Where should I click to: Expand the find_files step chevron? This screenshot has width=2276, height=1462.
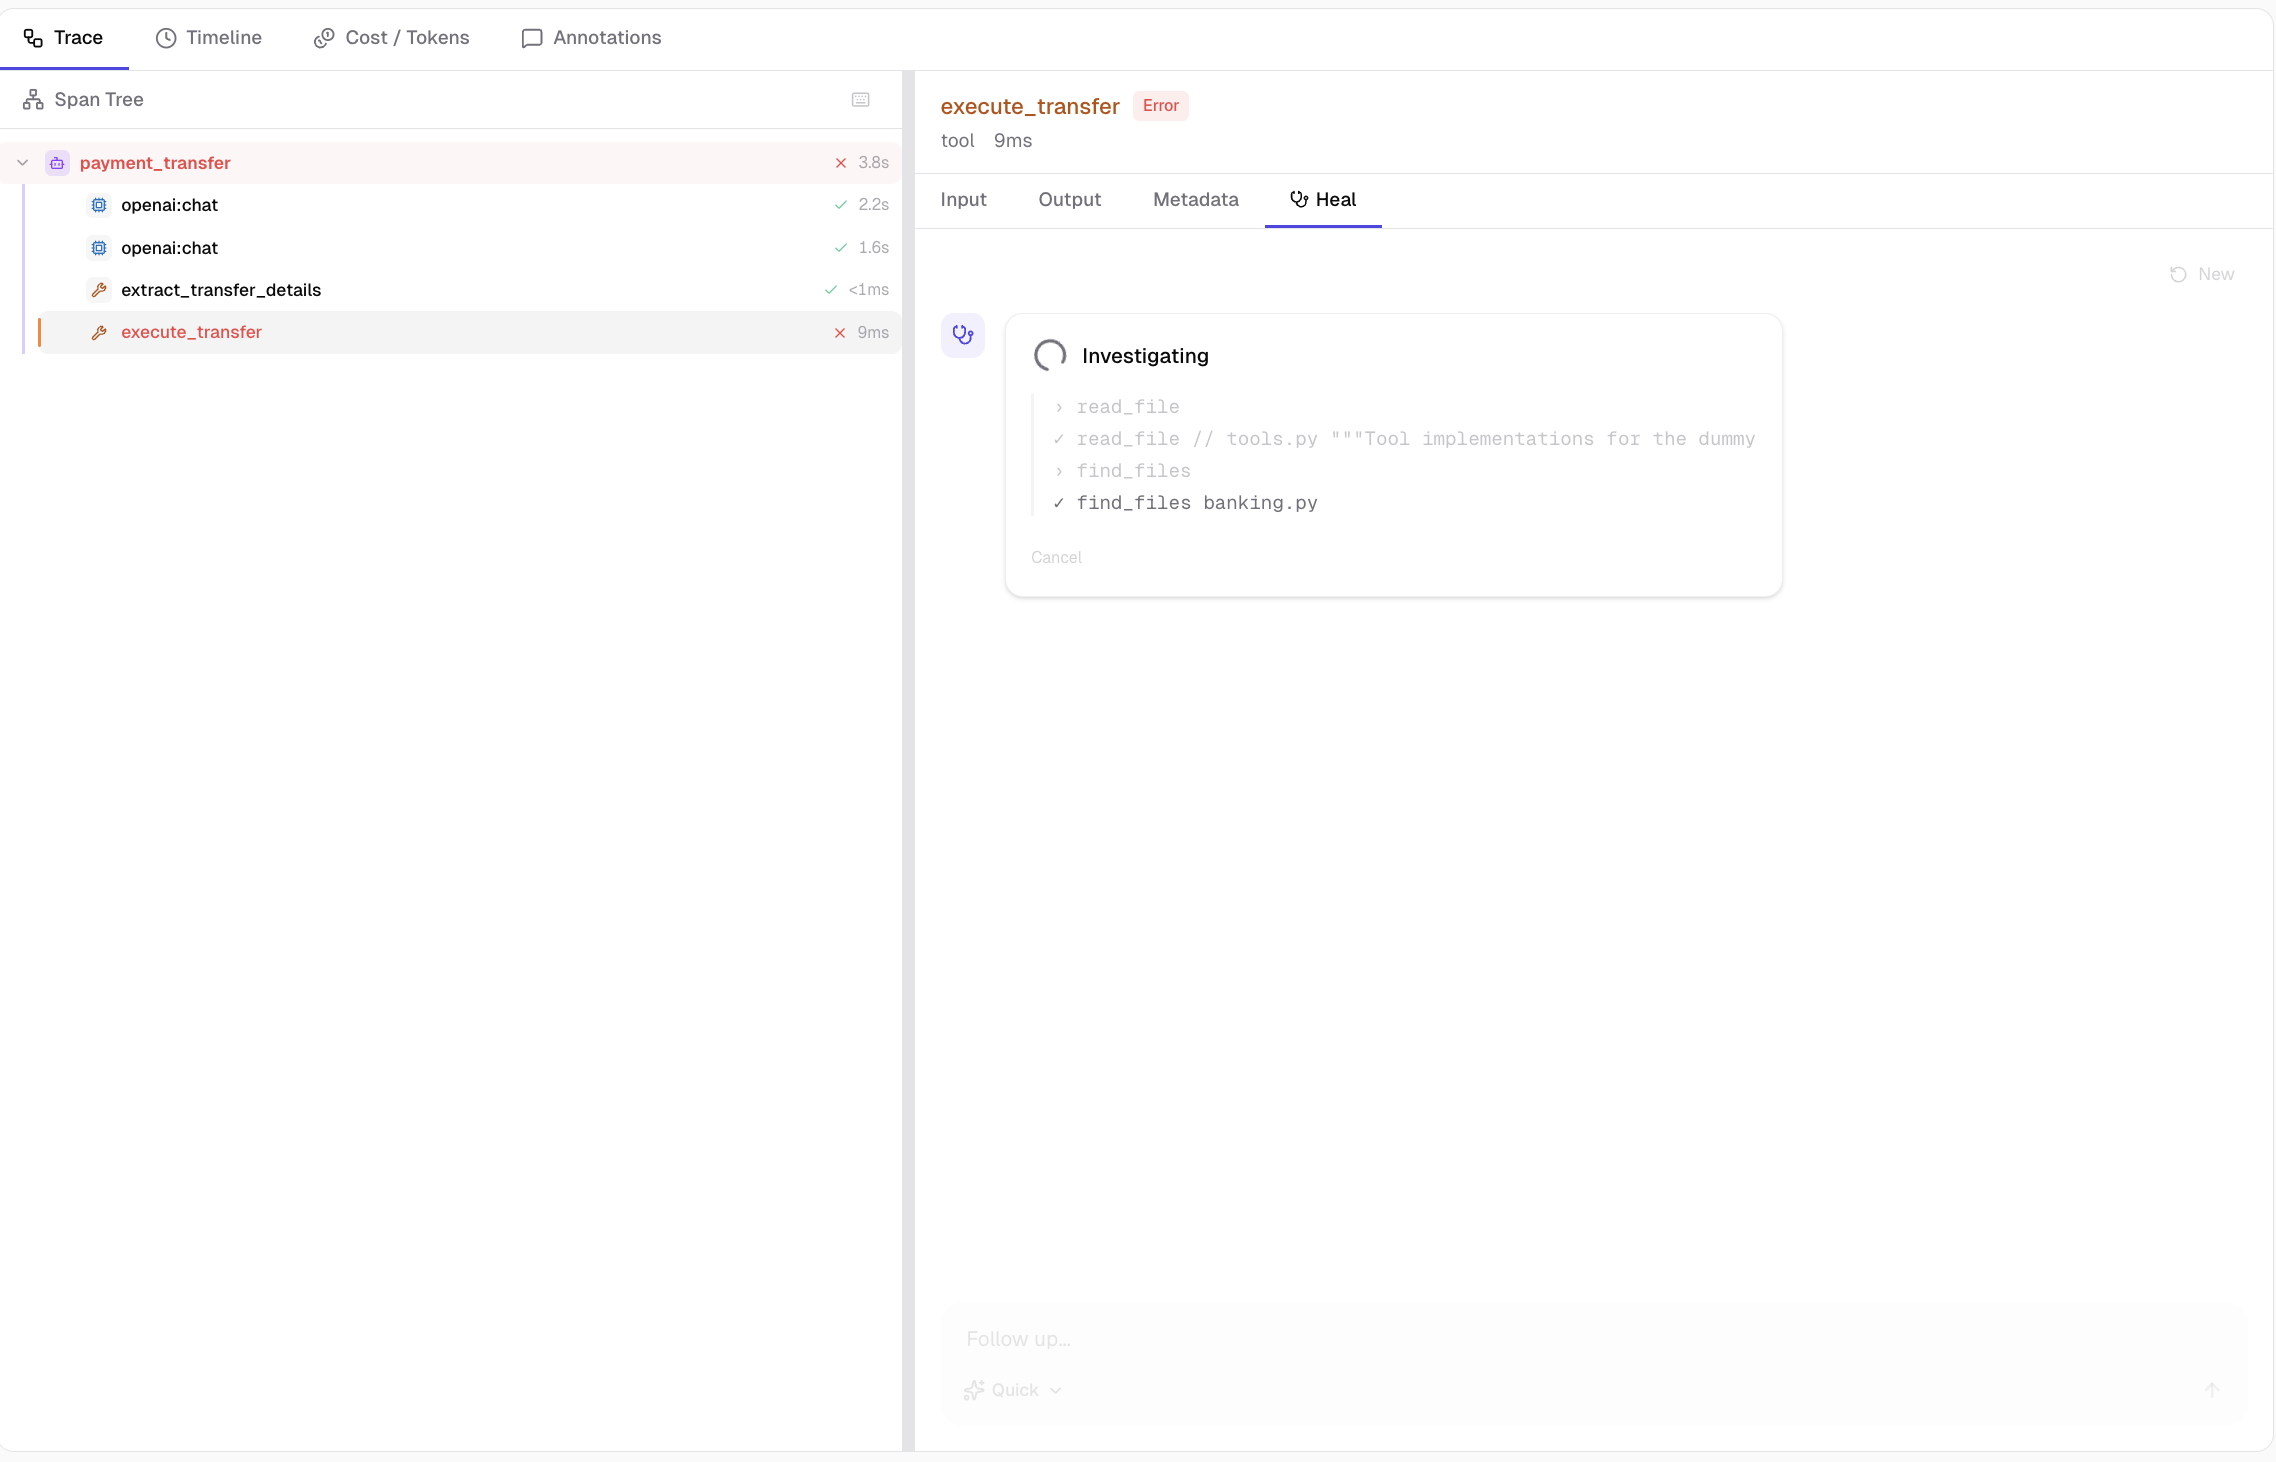(1059, 471)
